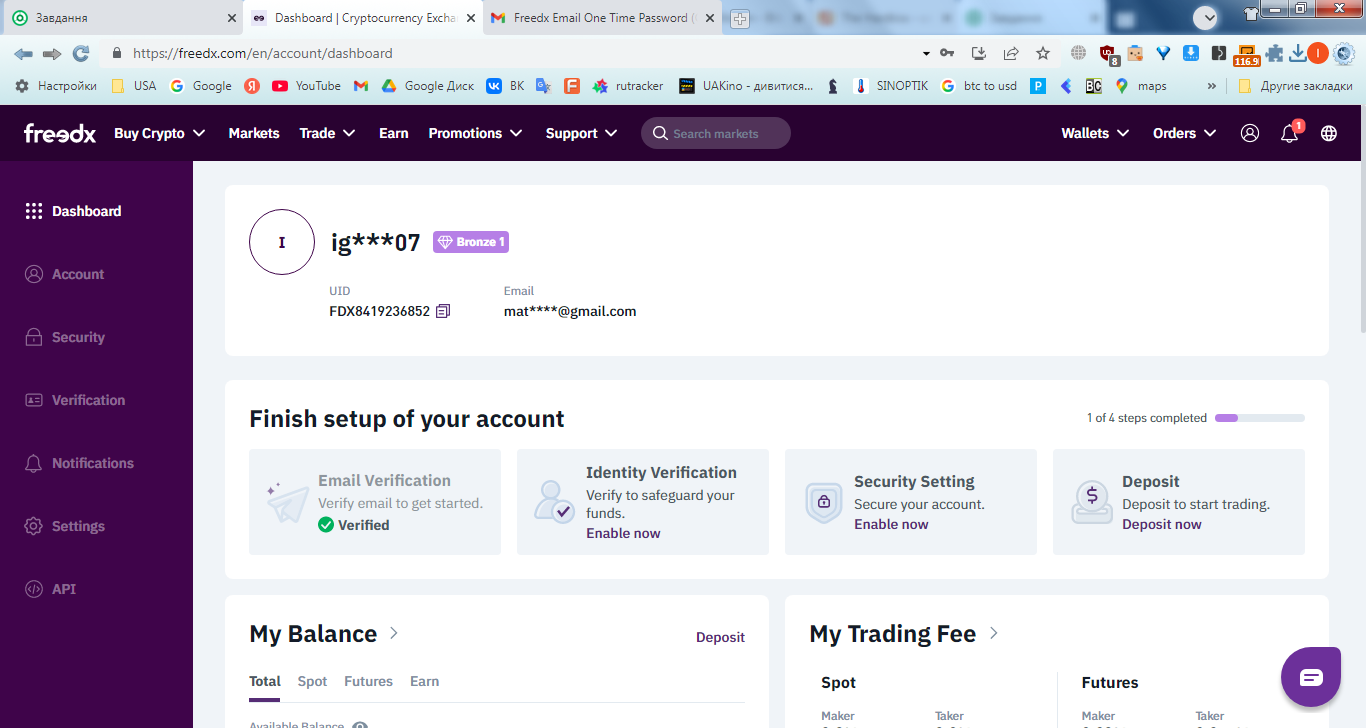Click the Deposit now link
Image resolution: width=1366 pixels, height=728 pixels.
pyautogui.click(x=1162, y=524)
